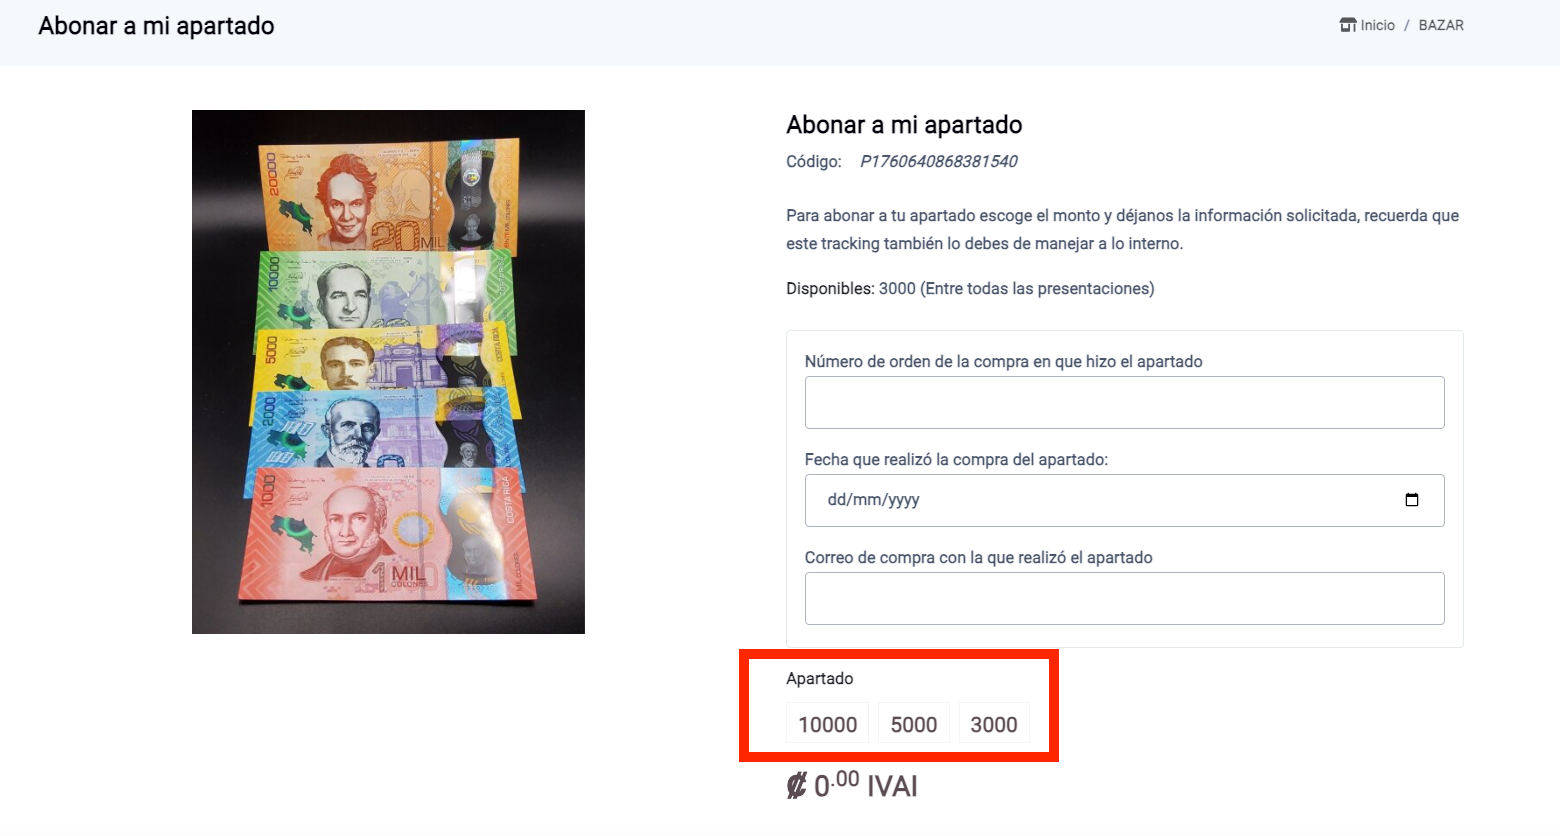The width and height of the screenshot is (1560, 836).
Task: Click the product code P1760640868381540
Action: [938, 161]
